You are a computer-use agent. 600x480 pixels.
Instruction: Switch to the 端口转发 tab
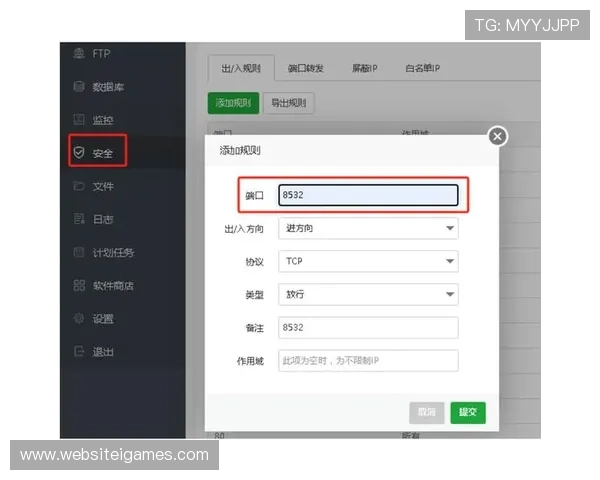pos(305,68)
